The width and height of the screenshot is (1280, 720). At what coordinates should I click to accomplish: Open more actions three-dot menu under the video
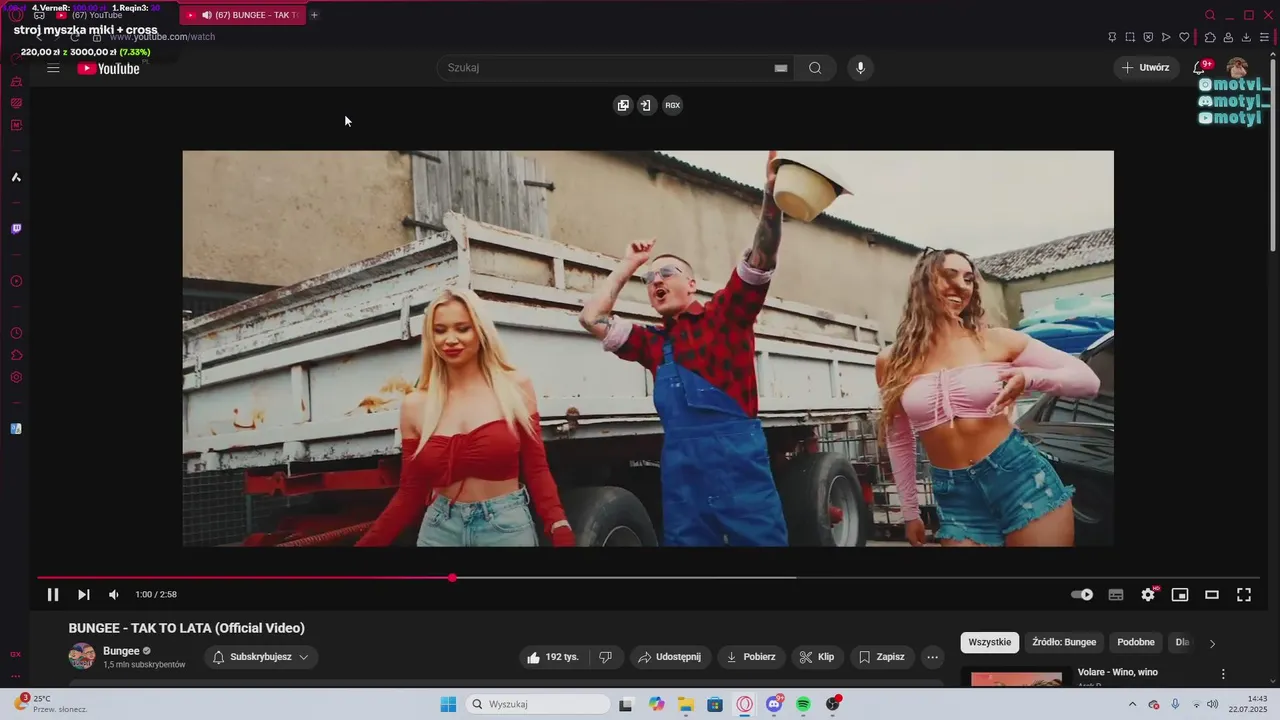click(932, 657)
